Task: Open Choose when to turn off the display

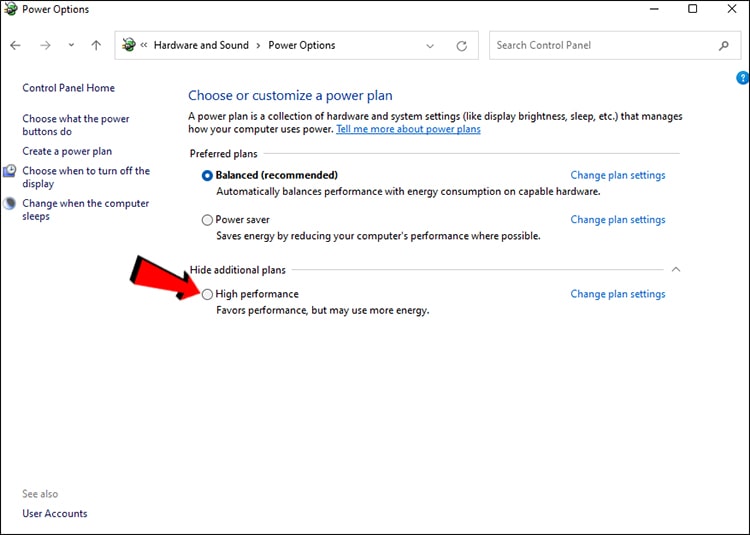Action: point(86,177)
